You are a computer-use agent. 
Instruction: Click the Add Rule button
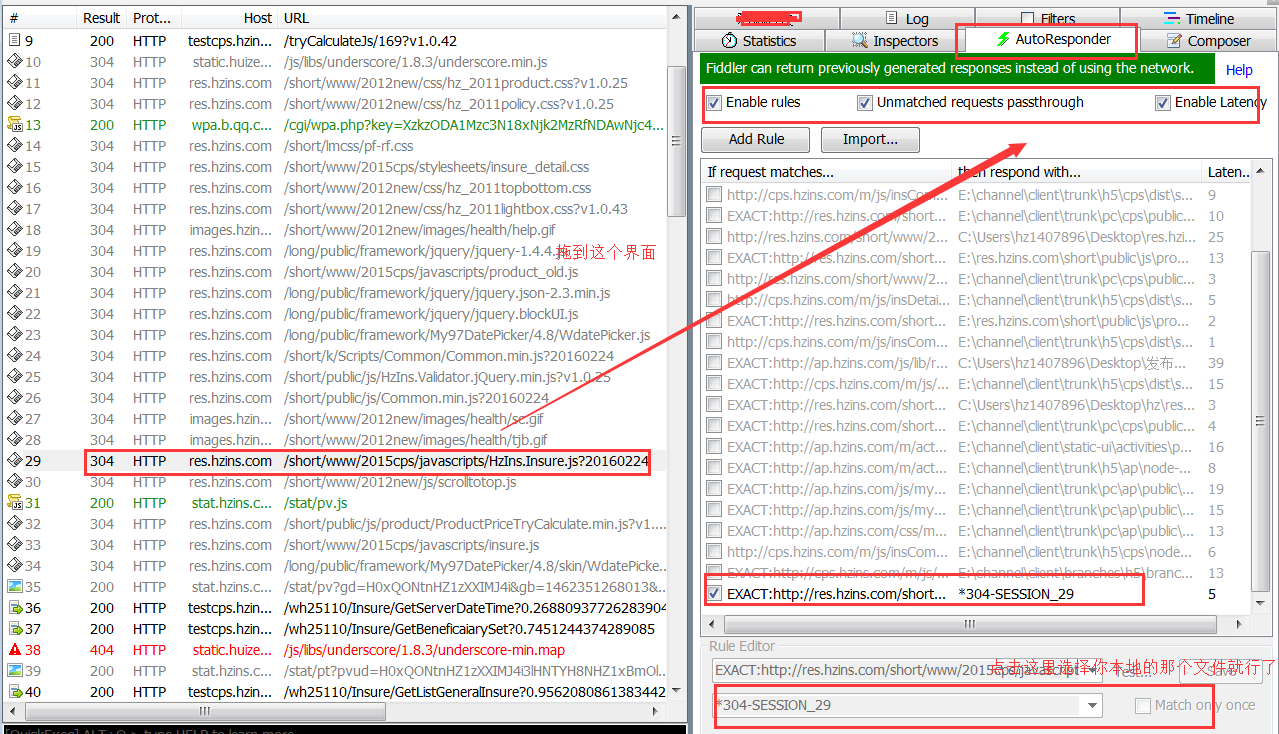[x=756, y=139]
